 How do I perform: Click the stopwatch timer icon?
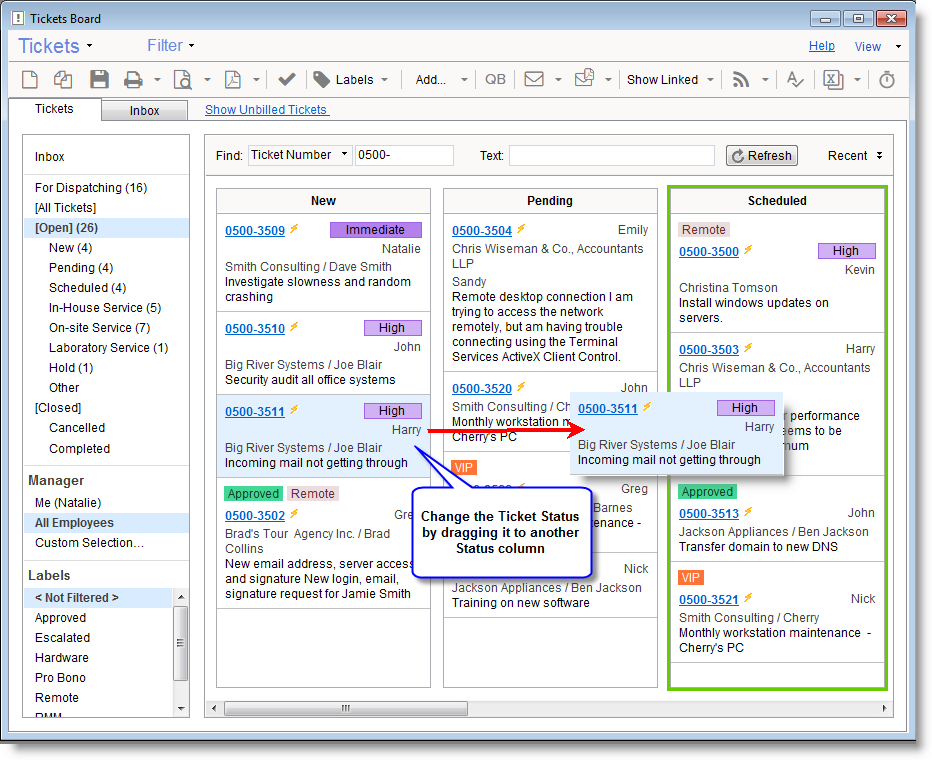tap(886, 80)
